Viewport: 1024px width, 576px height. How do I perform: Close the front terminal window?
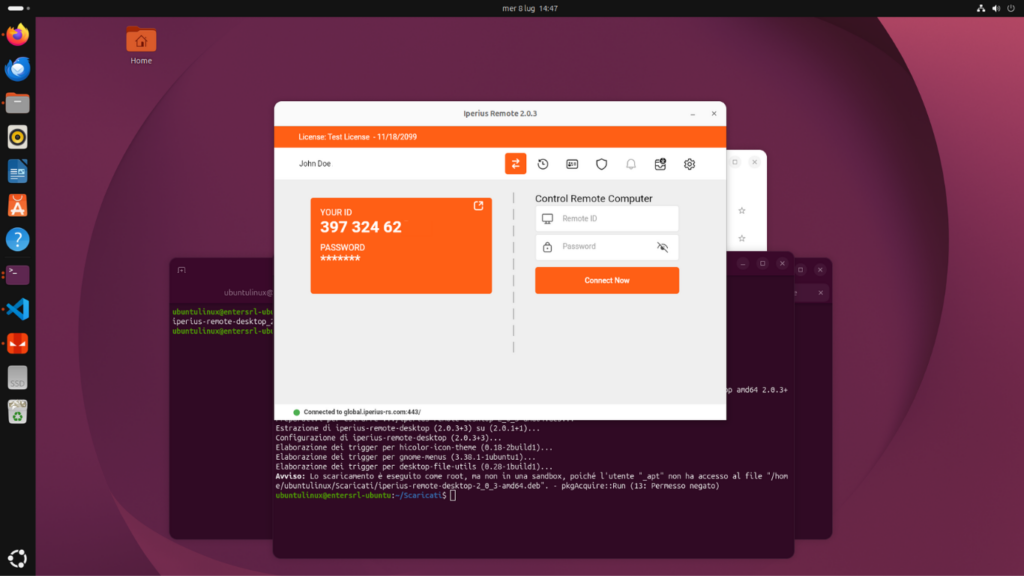[782, 263]
